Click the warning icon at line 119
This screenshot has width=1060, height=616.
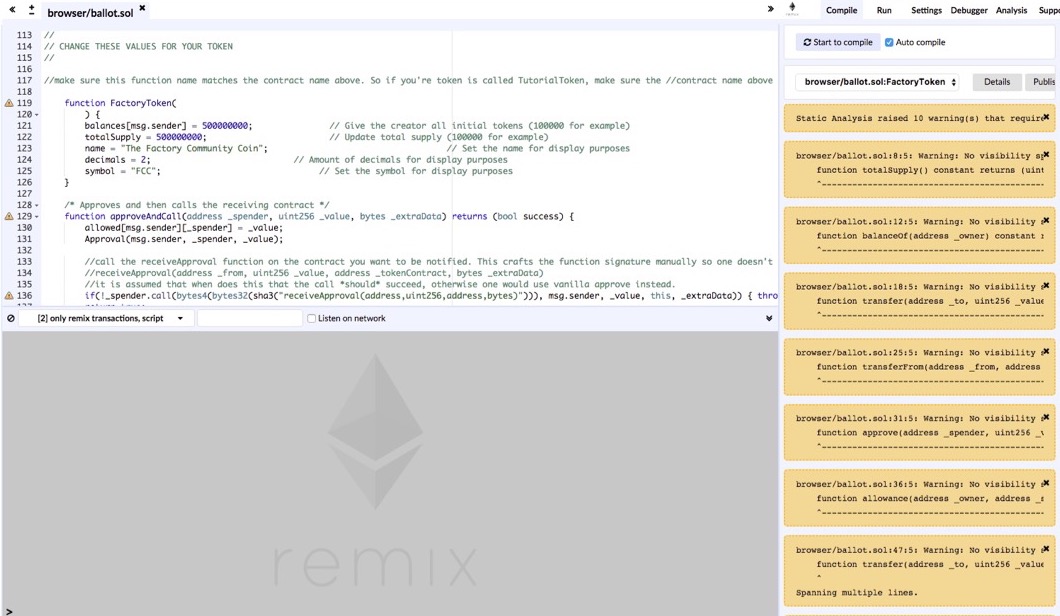9,103
